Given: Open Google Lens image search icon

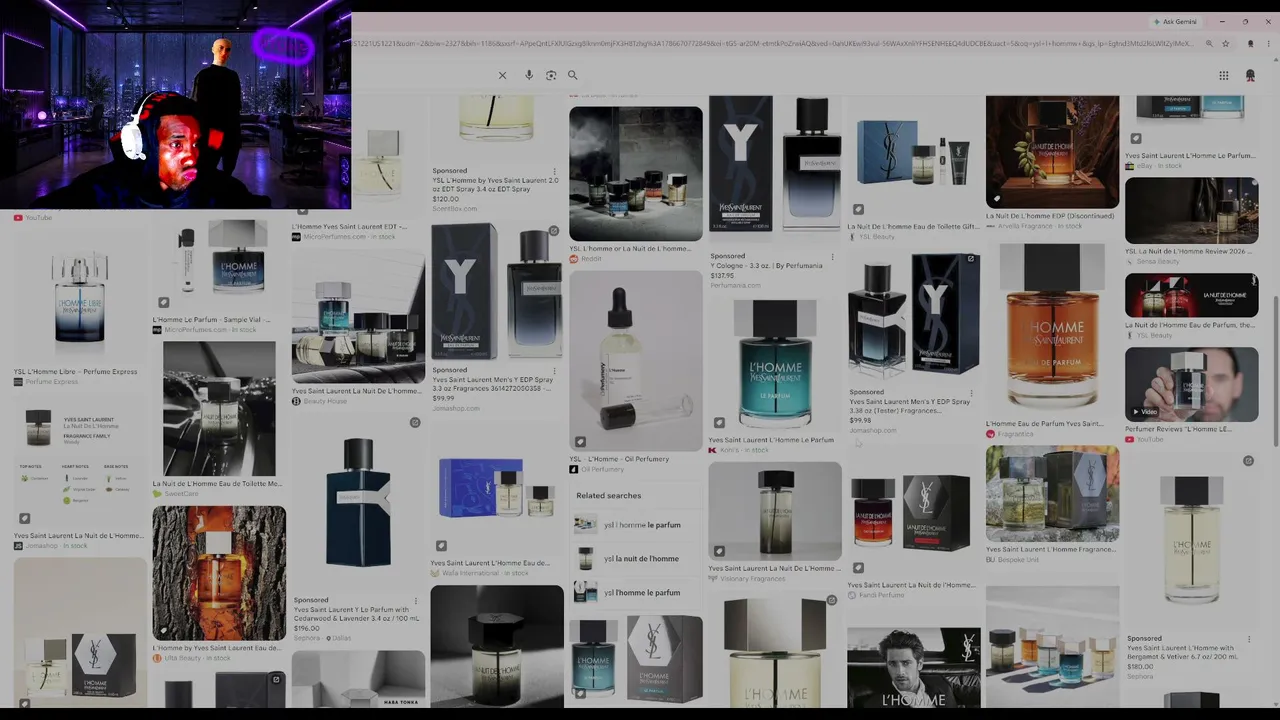Looking at the screenshot, I should click(x=551, y=75).
